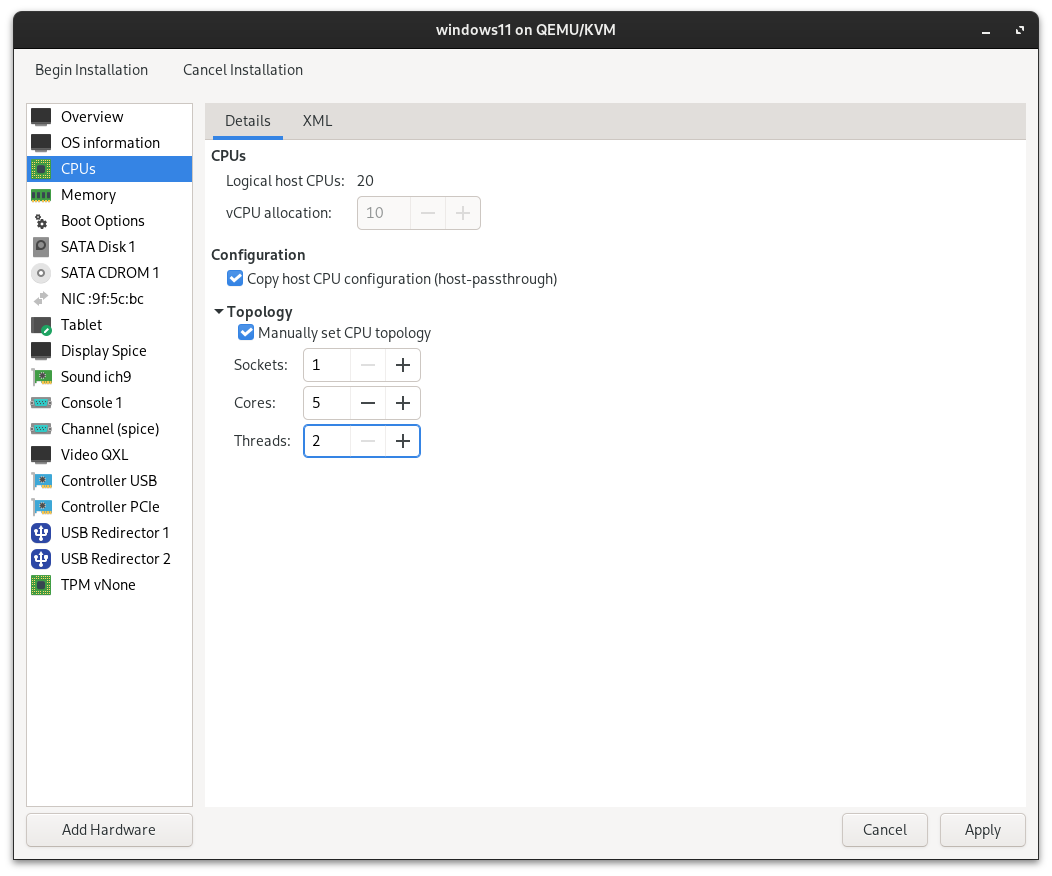The width and height of the screenshot is (1052, 876).
Task: Decrease the Threads count
Action: [x=368, y=441]
